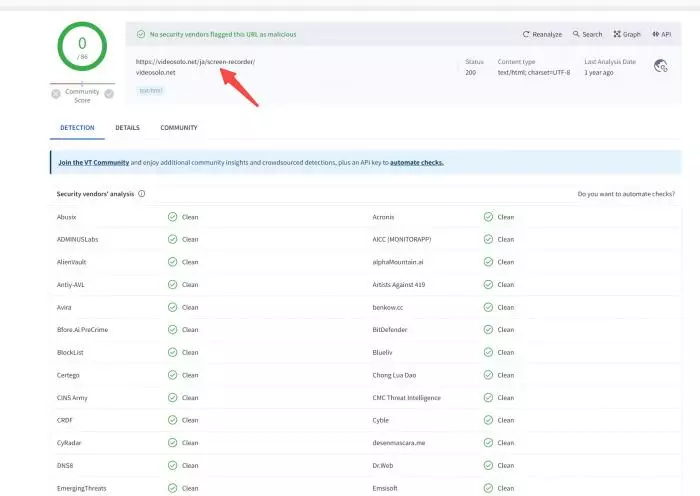Select the DETECTION tab
This screenshot has width=700, height=496.
(x=77, y=128)
